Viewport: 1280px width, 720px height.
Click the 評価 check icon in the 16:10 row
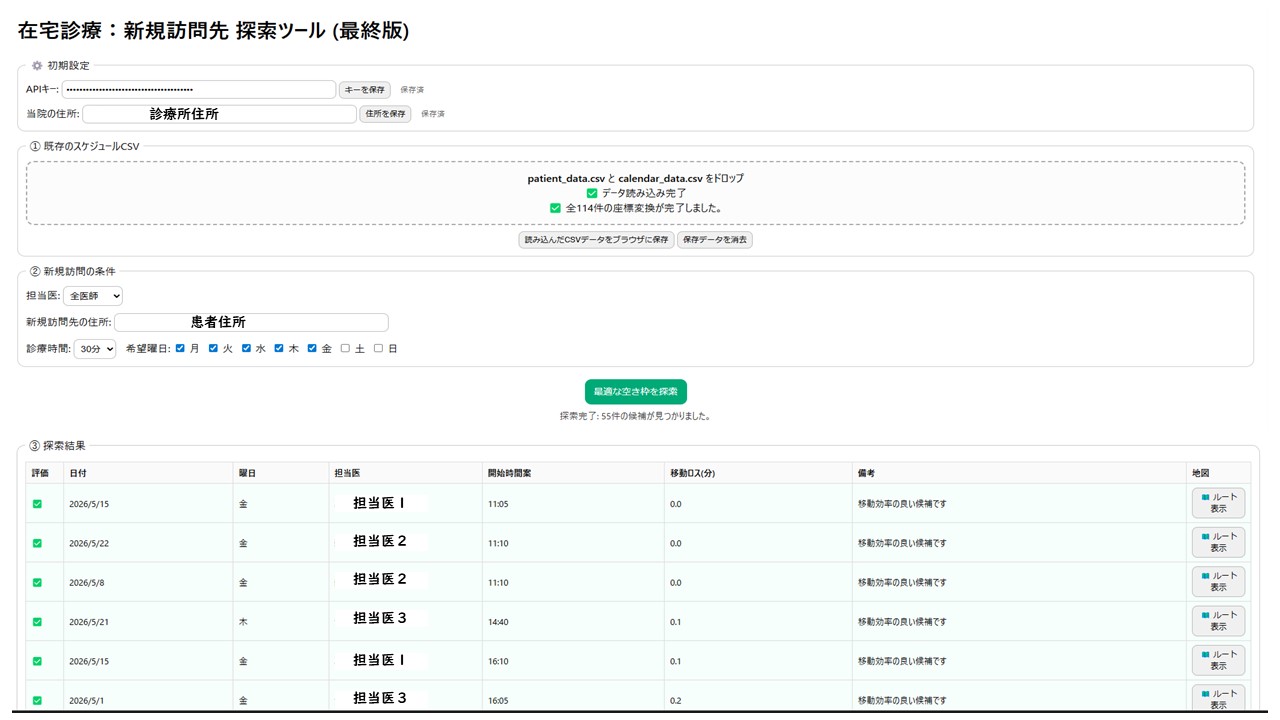coord(38,661)
